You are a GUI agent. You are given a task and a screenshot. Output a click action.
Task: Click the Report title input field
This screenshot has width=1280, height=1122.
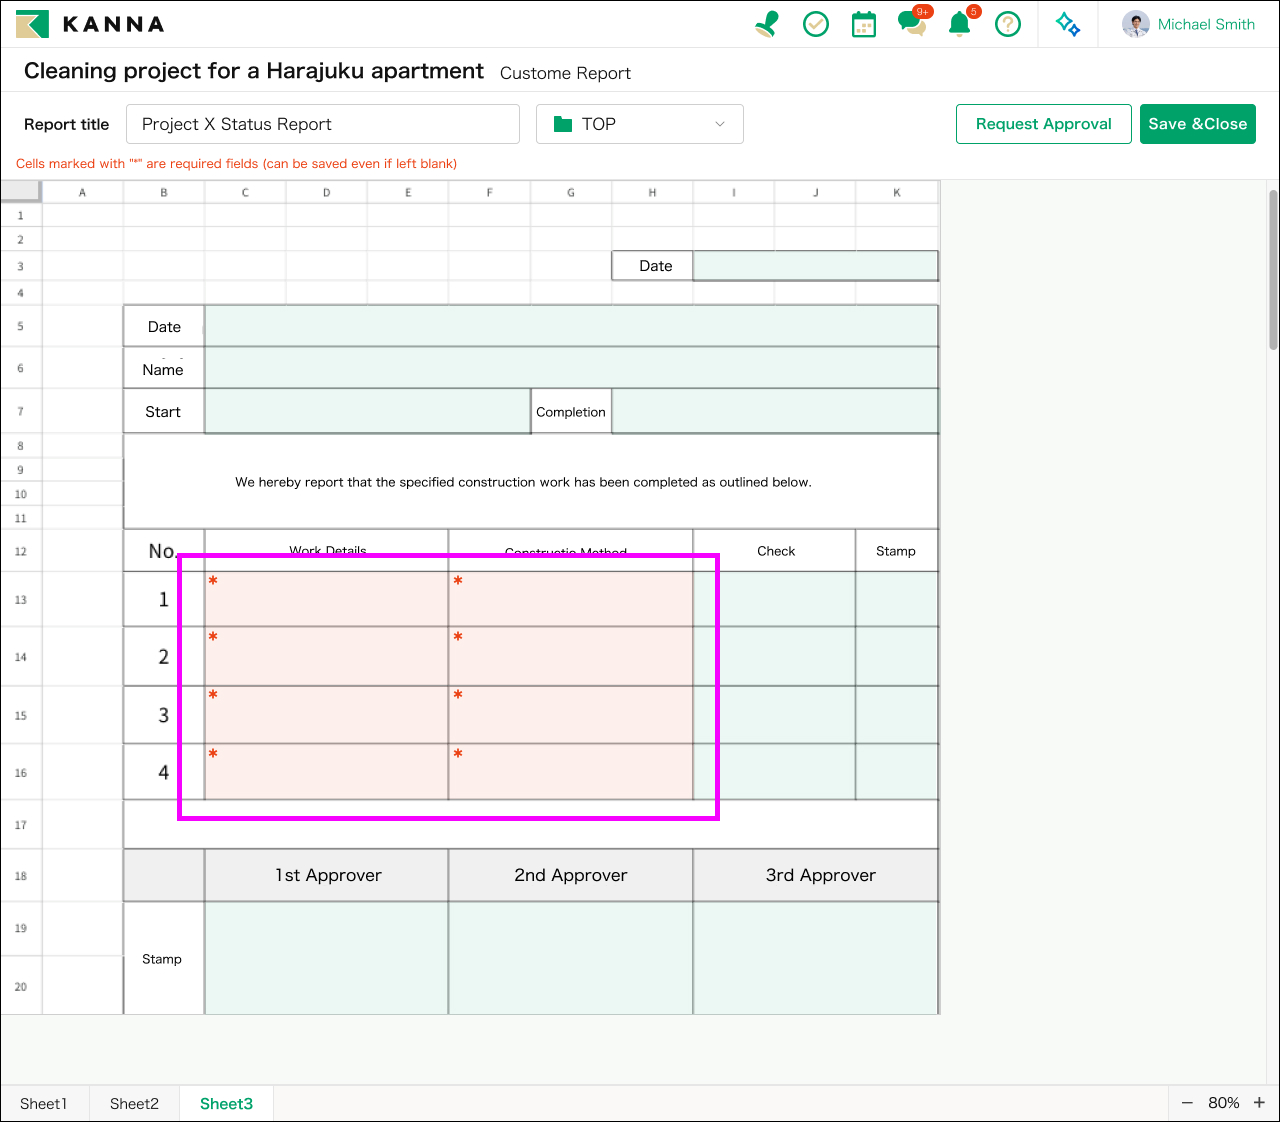click(322, 124)
